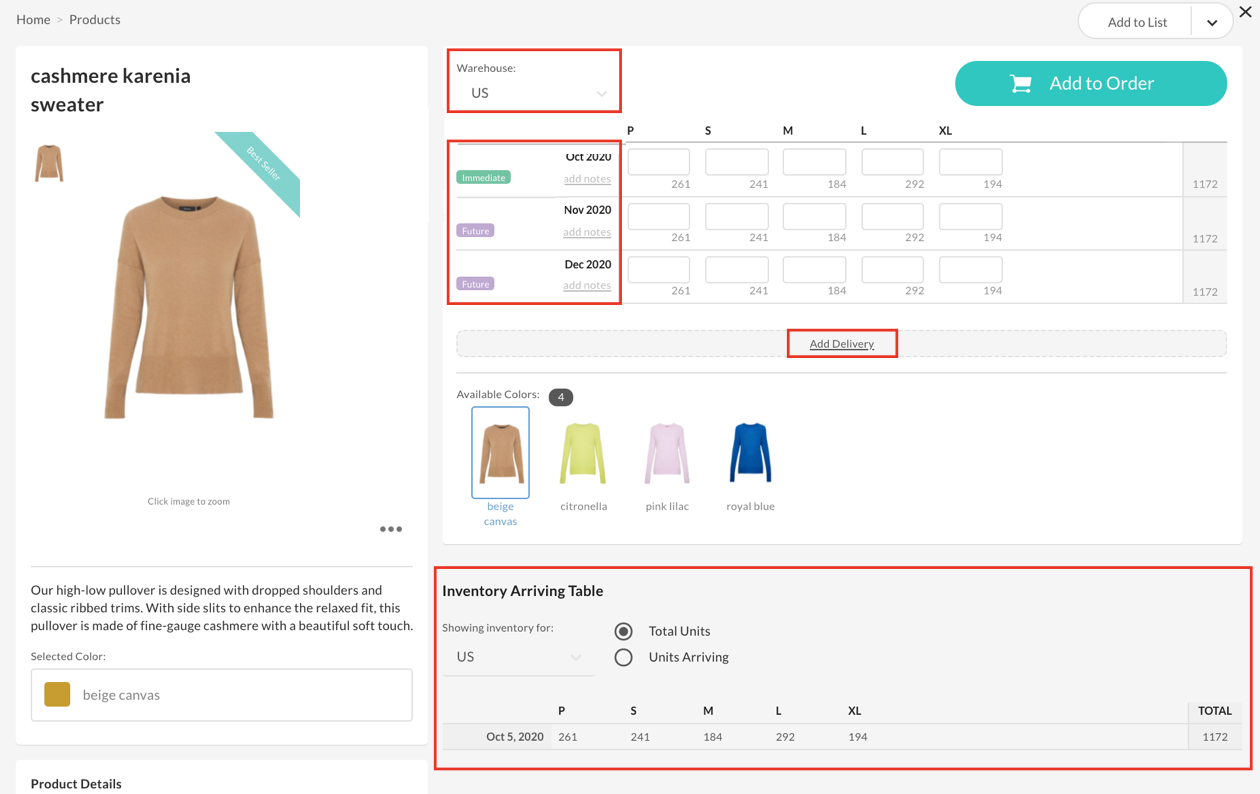The image size is (1260, 794).
Task: Navigate to Products in the breadcrumb
Action: 94,19
